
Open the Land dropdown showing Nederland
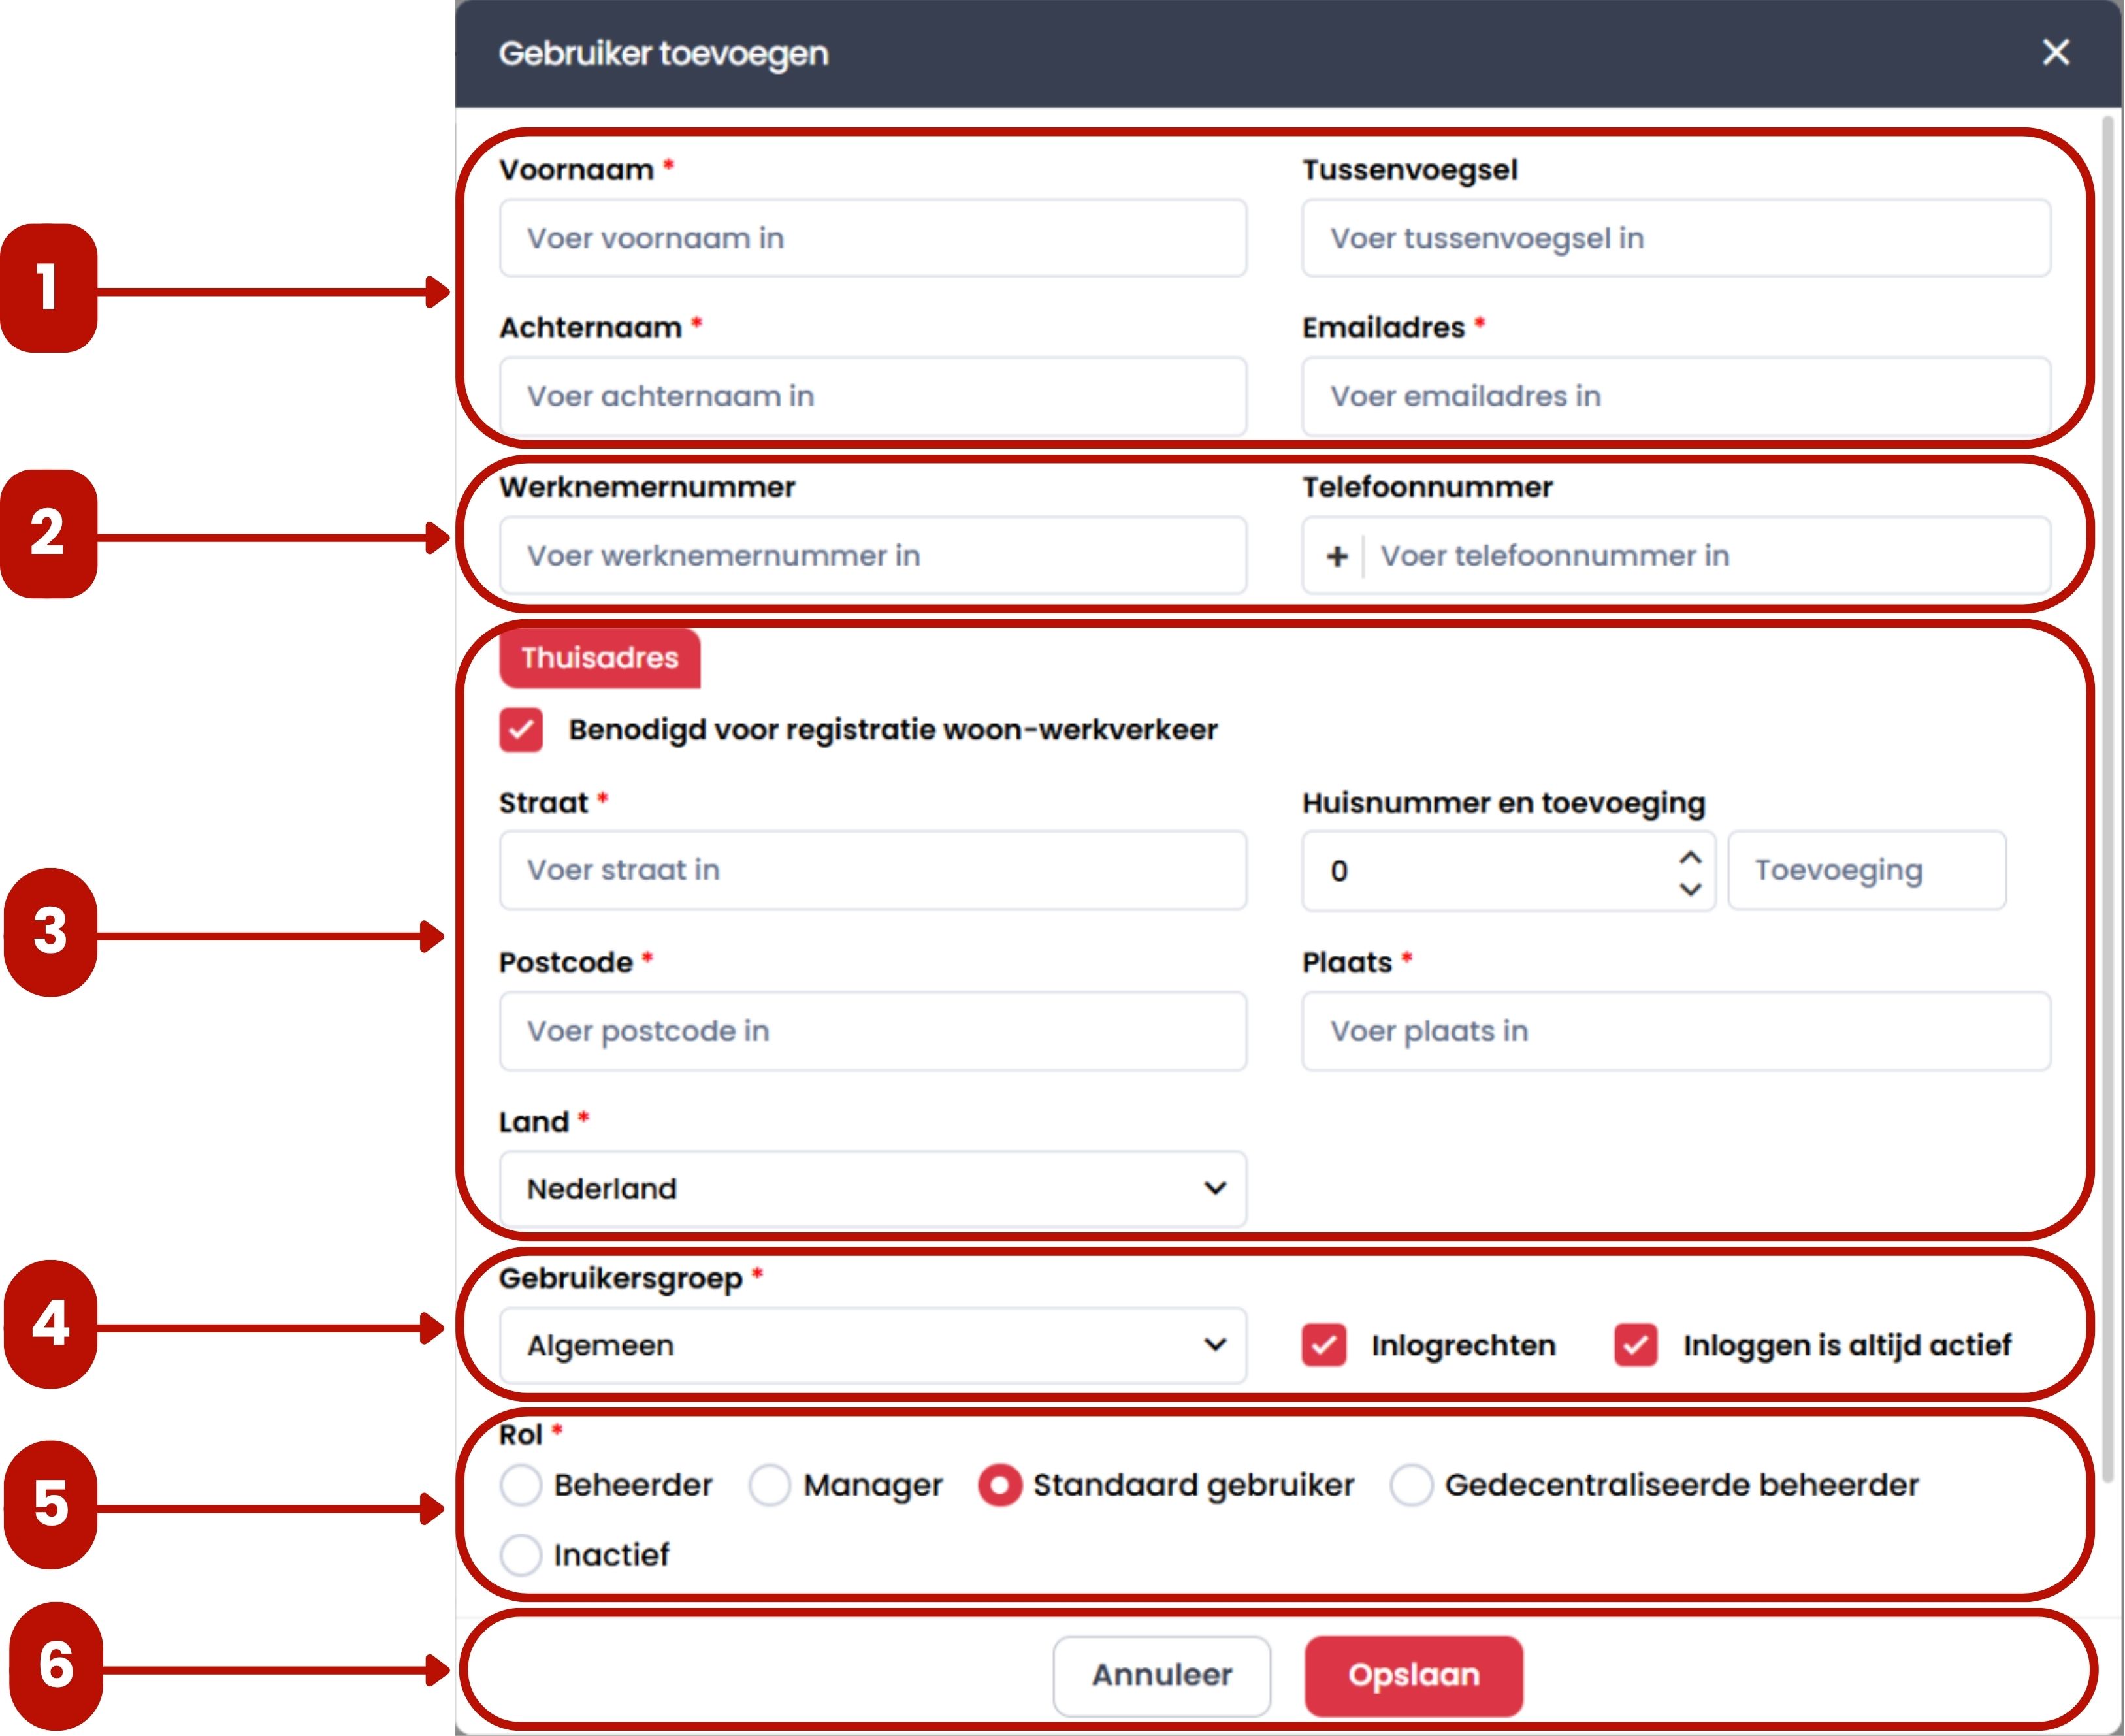[873, 1189]
